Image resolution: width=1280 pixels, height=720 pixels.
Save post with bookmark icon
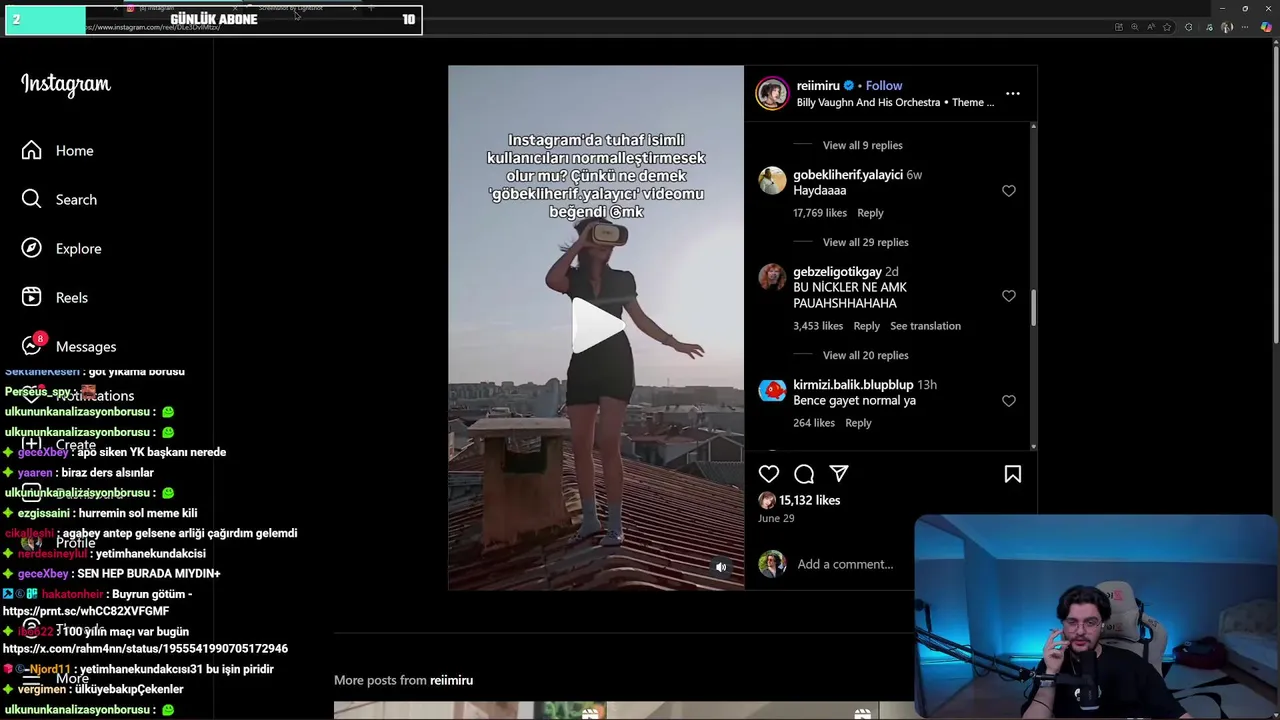pos(1013,474)
